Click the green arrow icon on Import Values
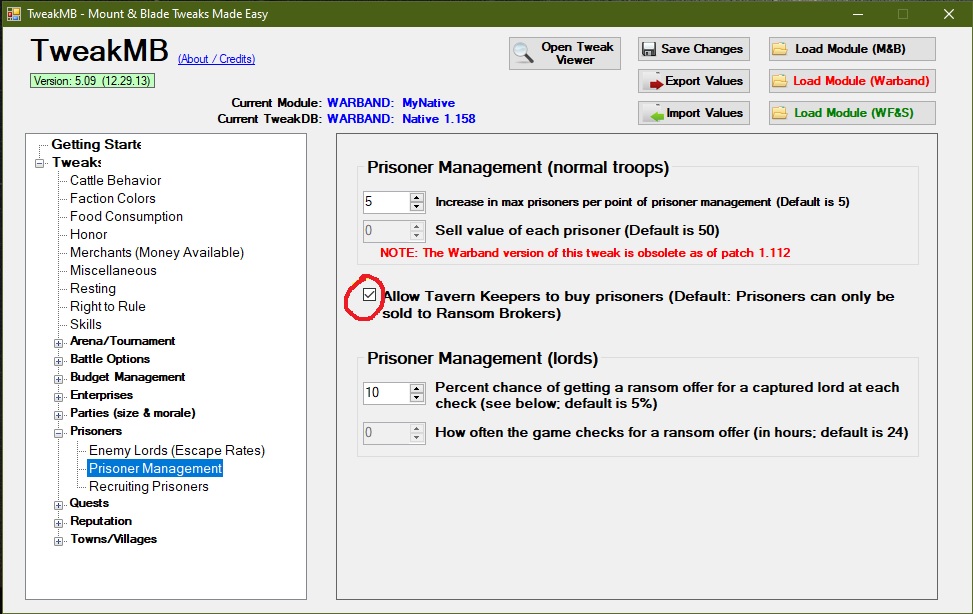The height and width of the screenshot is (614, 973). 656,114
